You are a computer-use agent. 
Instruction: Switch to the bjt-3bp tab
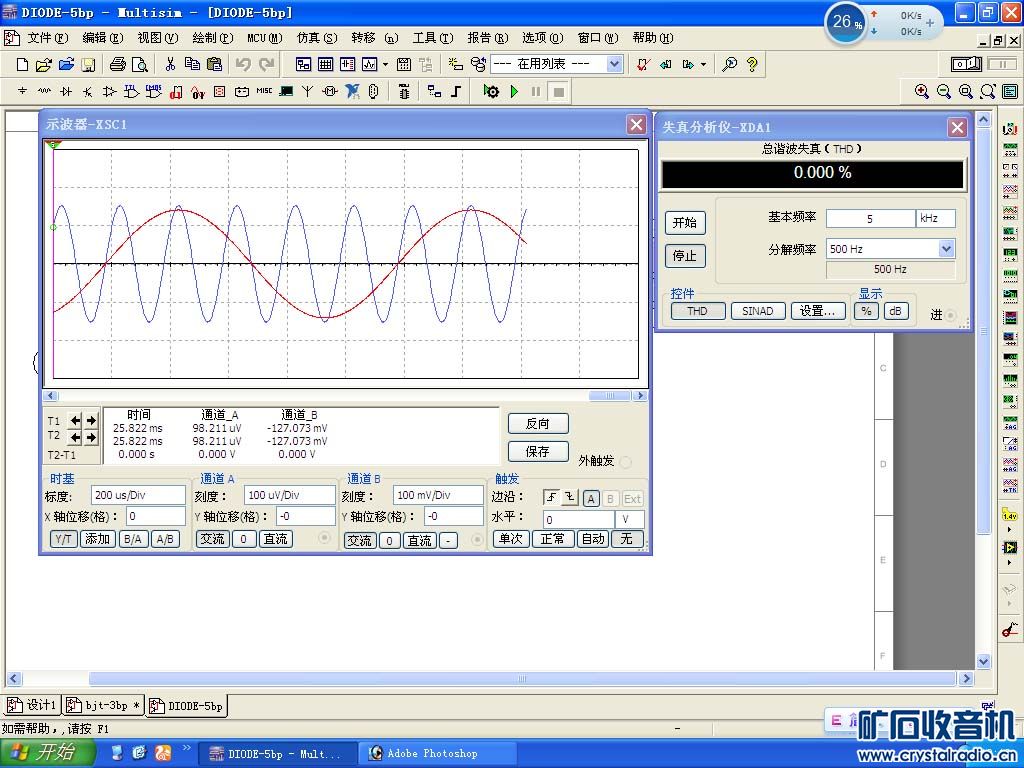click(104, 705)
